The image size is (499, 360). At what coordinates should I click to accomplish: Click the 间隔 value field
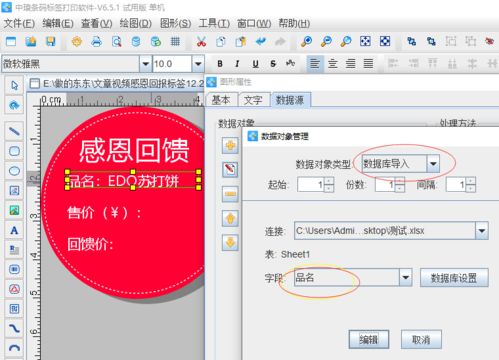click(x=456, y=185)
